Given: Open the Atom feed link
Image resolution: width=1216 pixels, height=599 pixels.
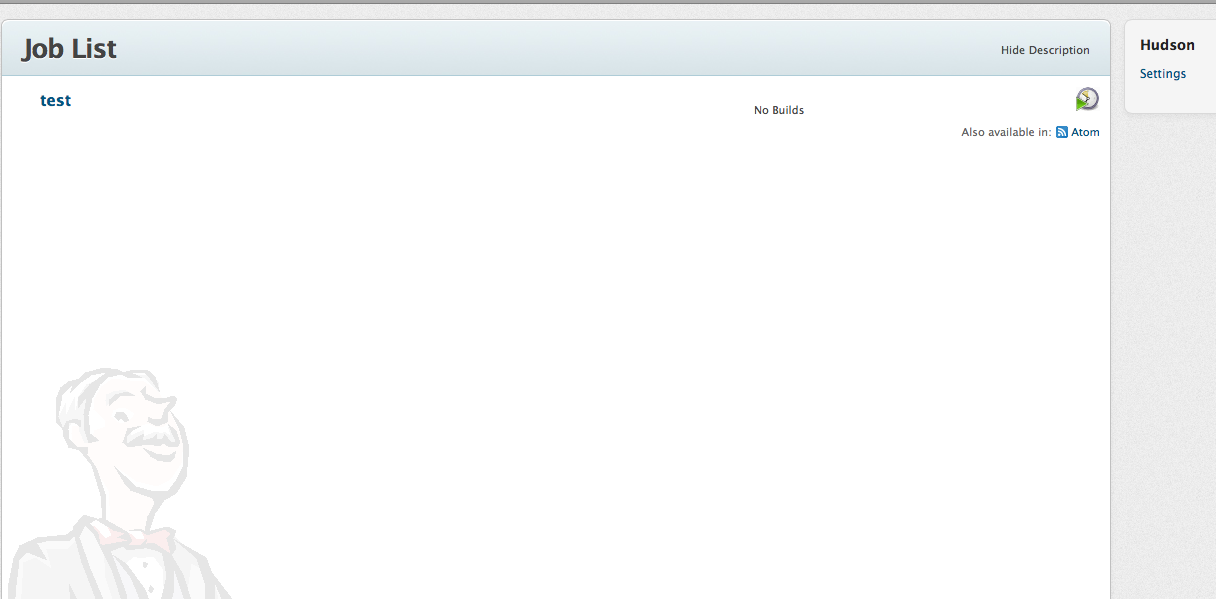Looking at the screenshot, I should click(x=1085, y=132).
